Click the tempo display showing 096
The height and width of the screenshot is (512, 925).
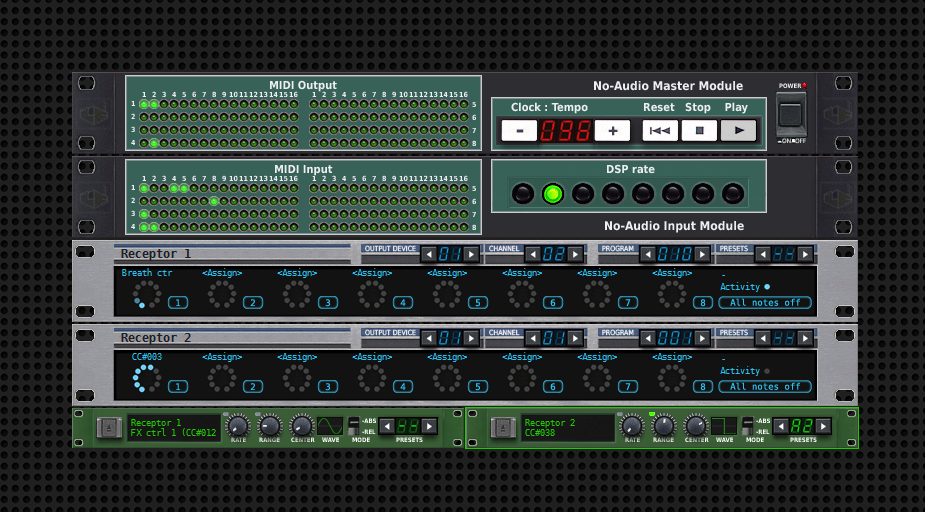[x=566, y=131]
